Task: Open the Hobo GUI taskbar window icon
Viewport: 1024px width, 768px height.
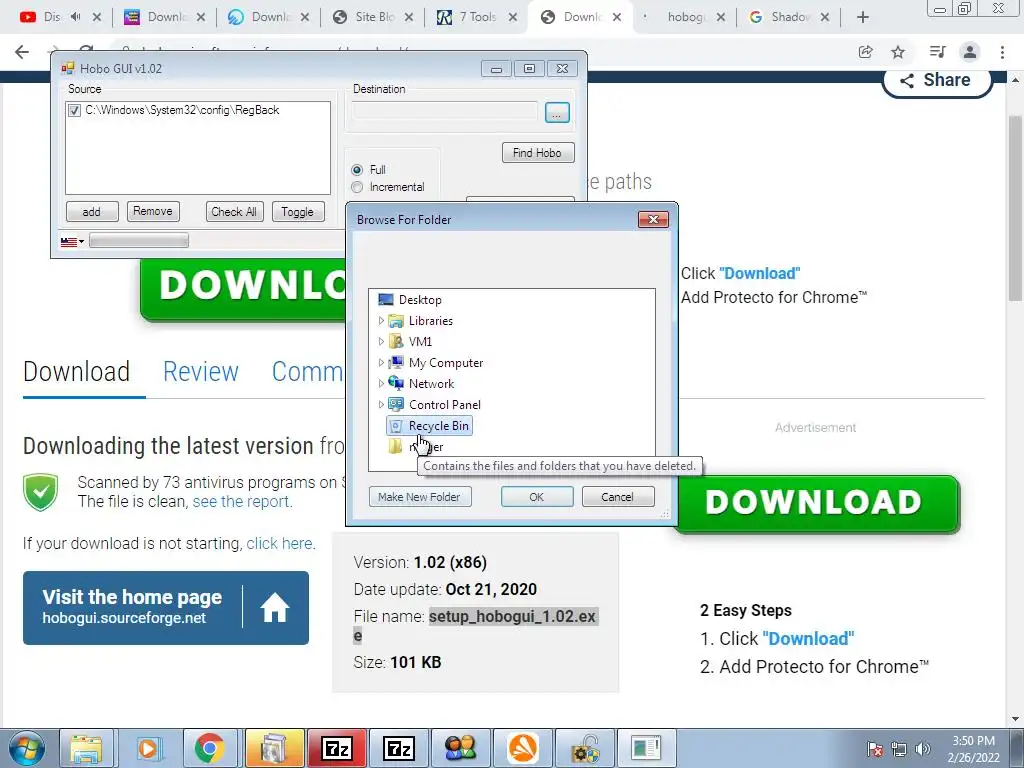Action: coord(647,748)
